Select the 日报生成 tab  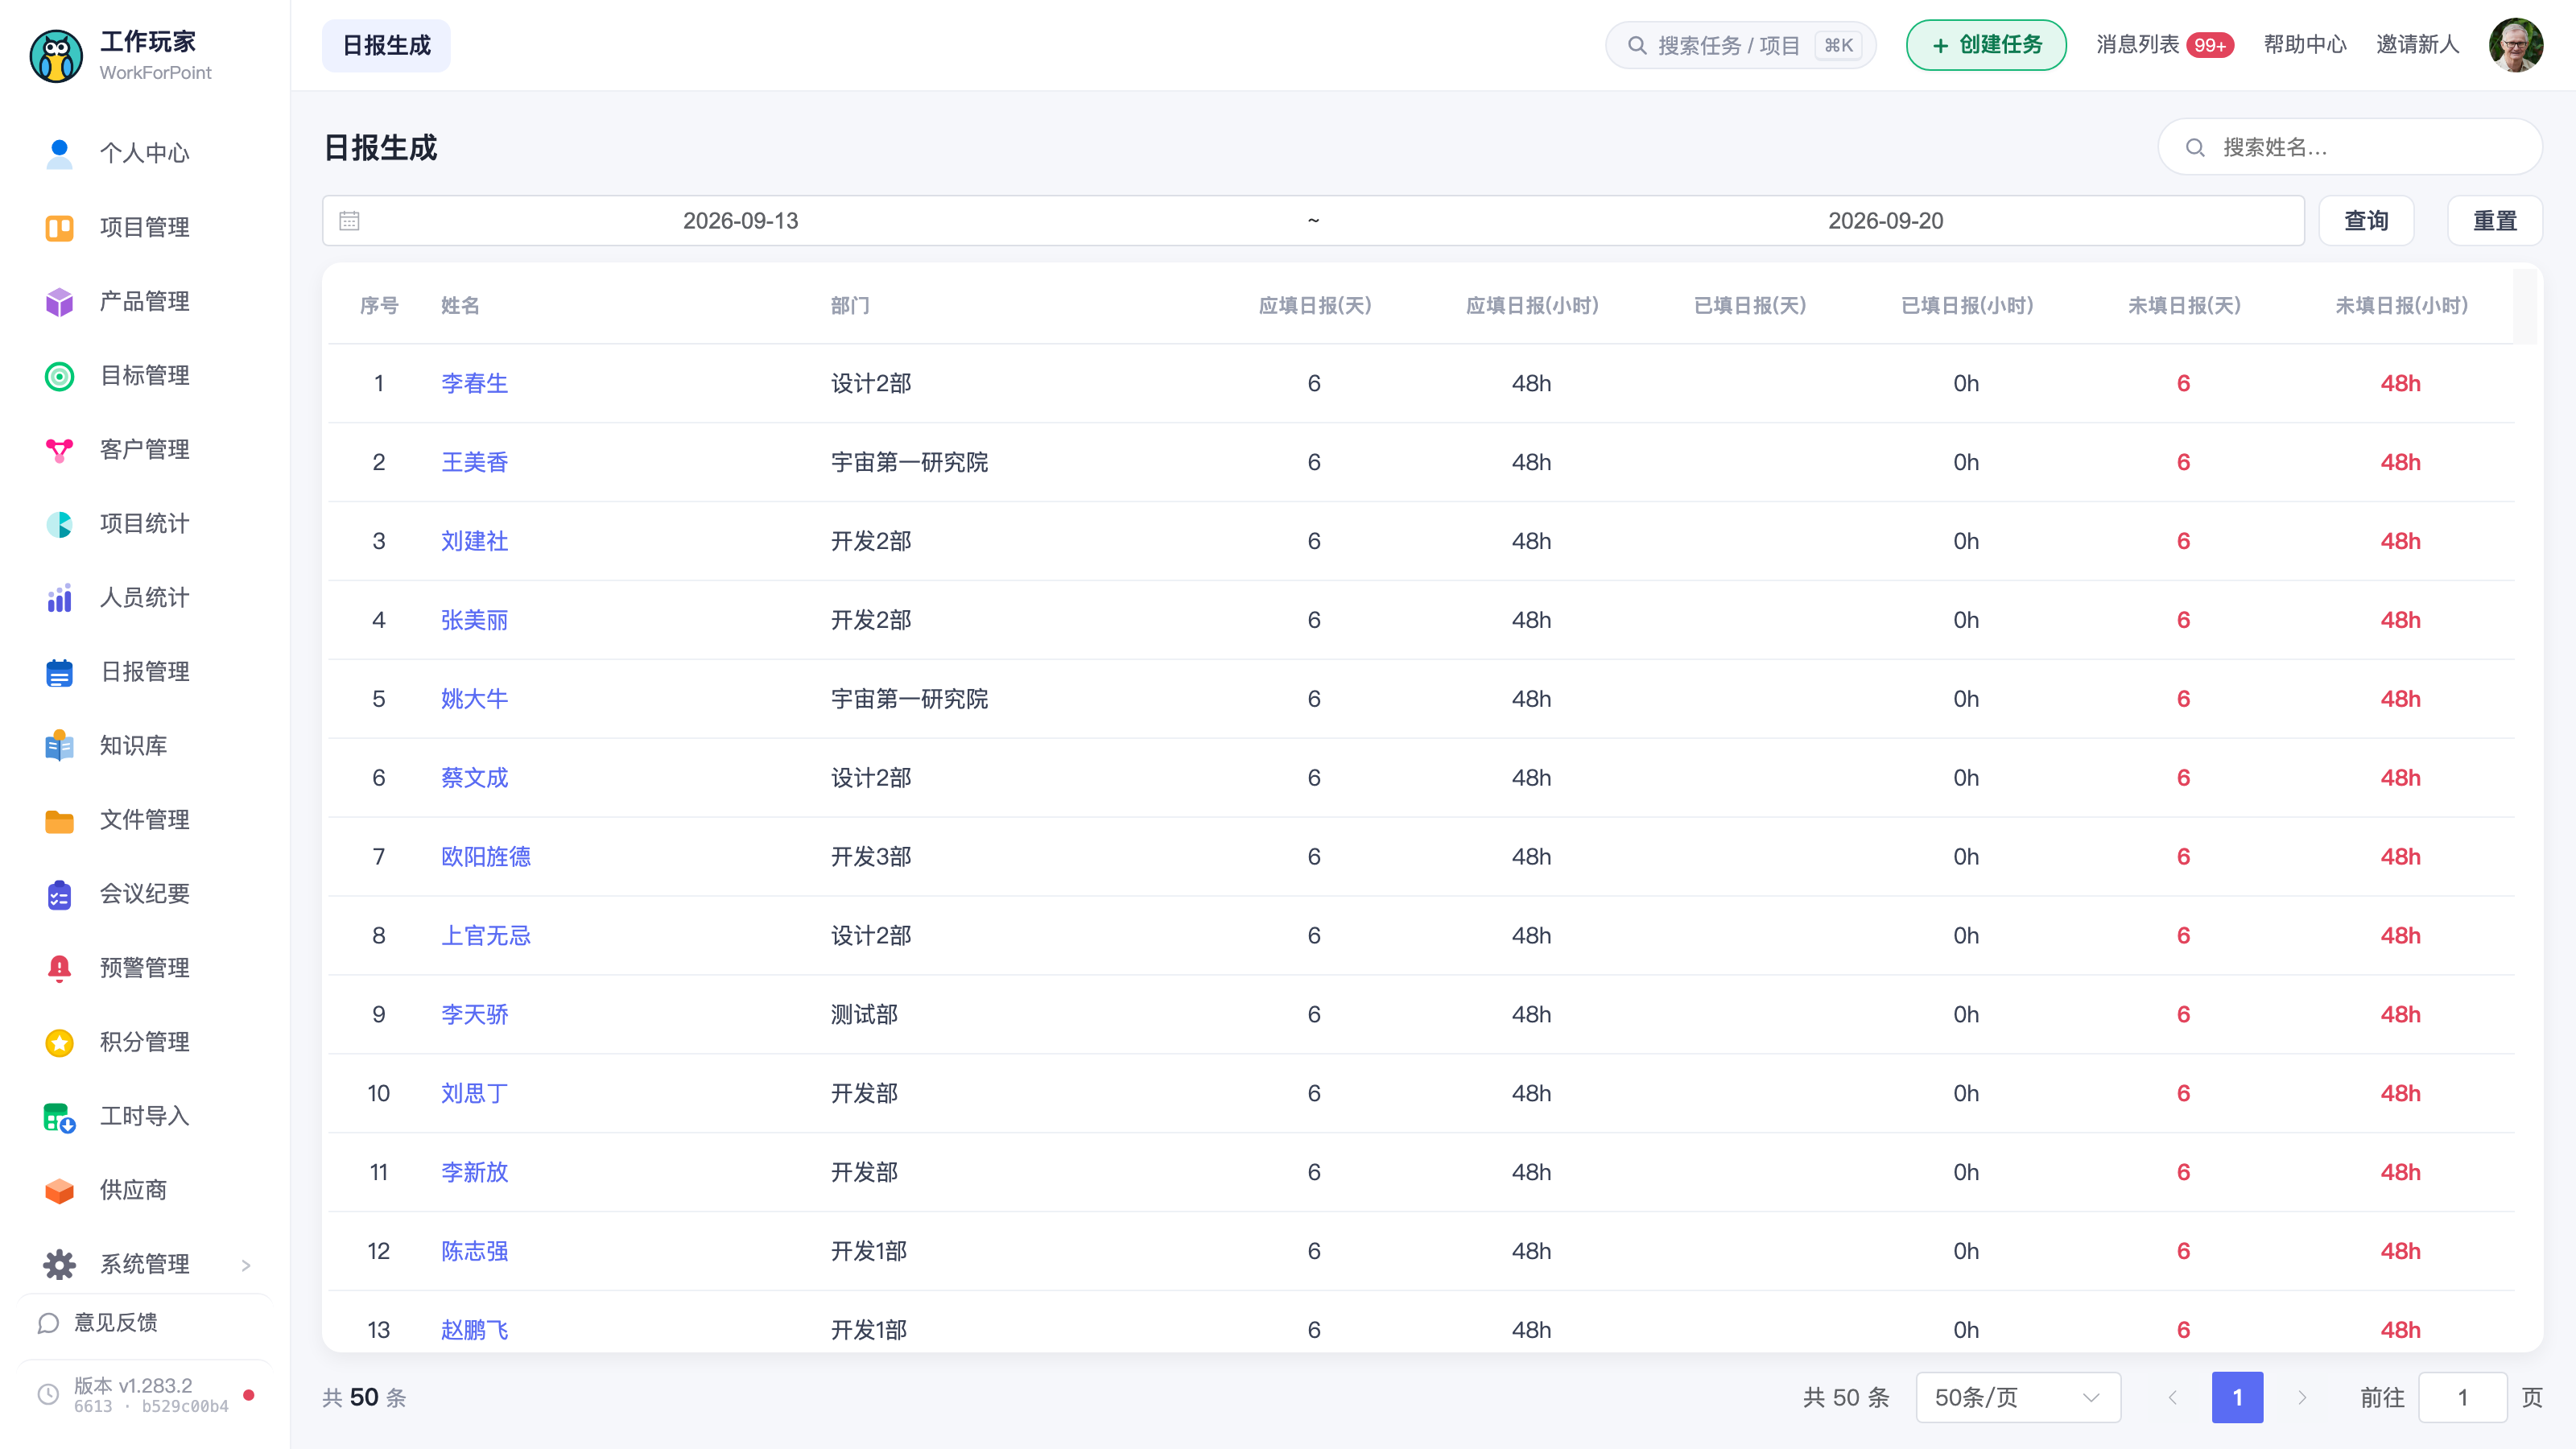(x=386, y=46)
